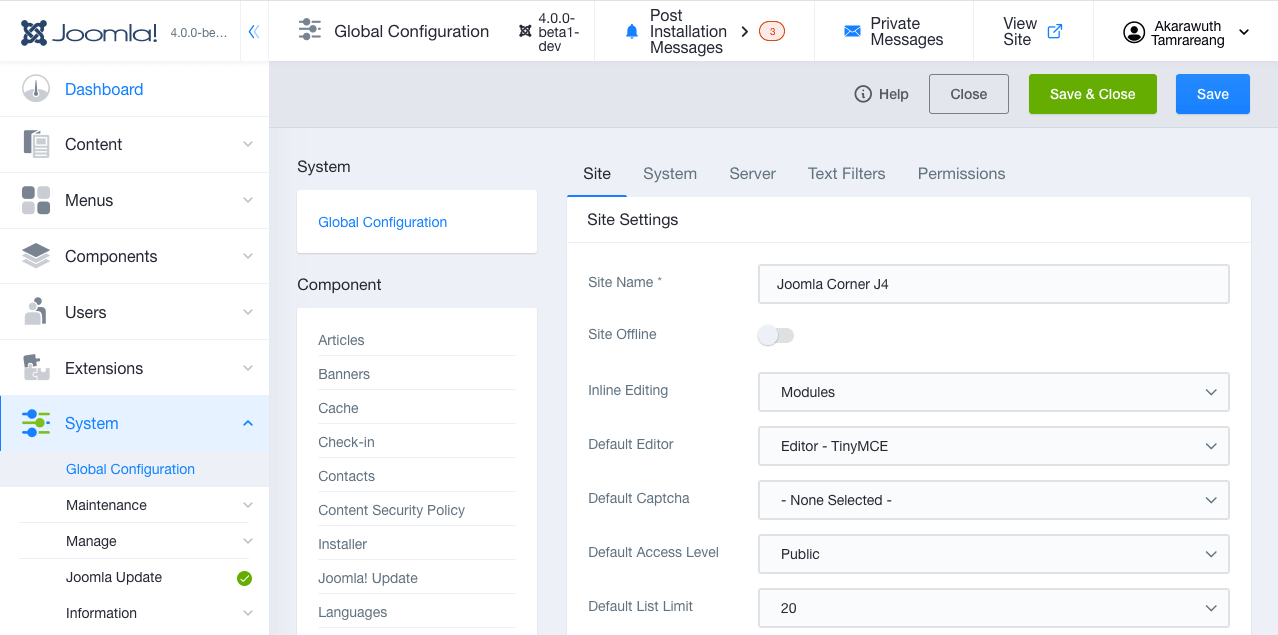The height and width of the screenshot is (635, 1278).
Task: Expand the Menus menu chevron
Action: click(248, 200)
